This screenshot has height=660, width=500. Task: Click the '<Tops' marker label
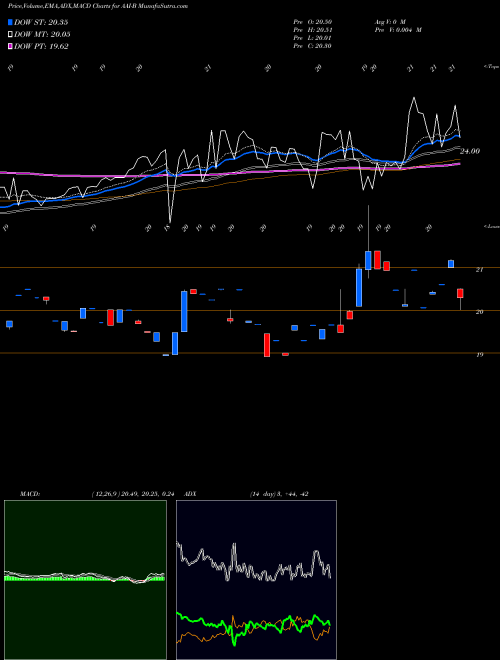pyautogui.click(x=491, y=67)
